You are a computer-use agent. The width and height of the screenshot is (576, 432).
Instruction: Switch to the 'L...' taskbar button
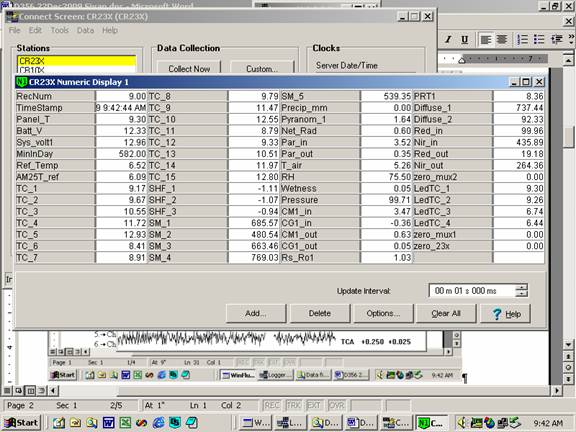pyautogui.click(x=291, y=423)
